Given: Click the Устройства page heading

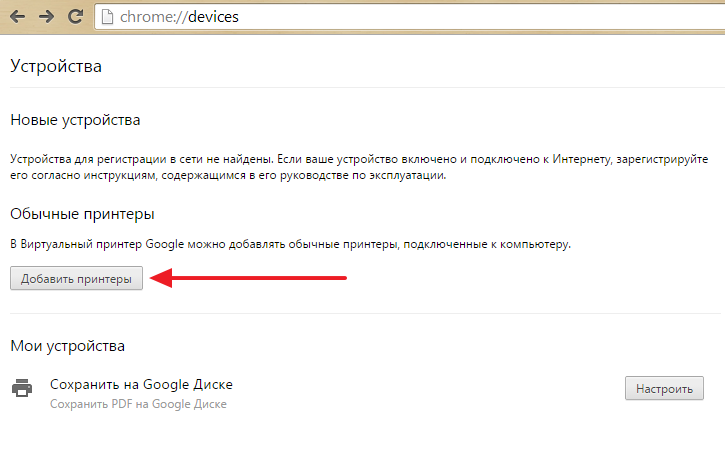Looking at the screenshot, I should coord(56,66).
